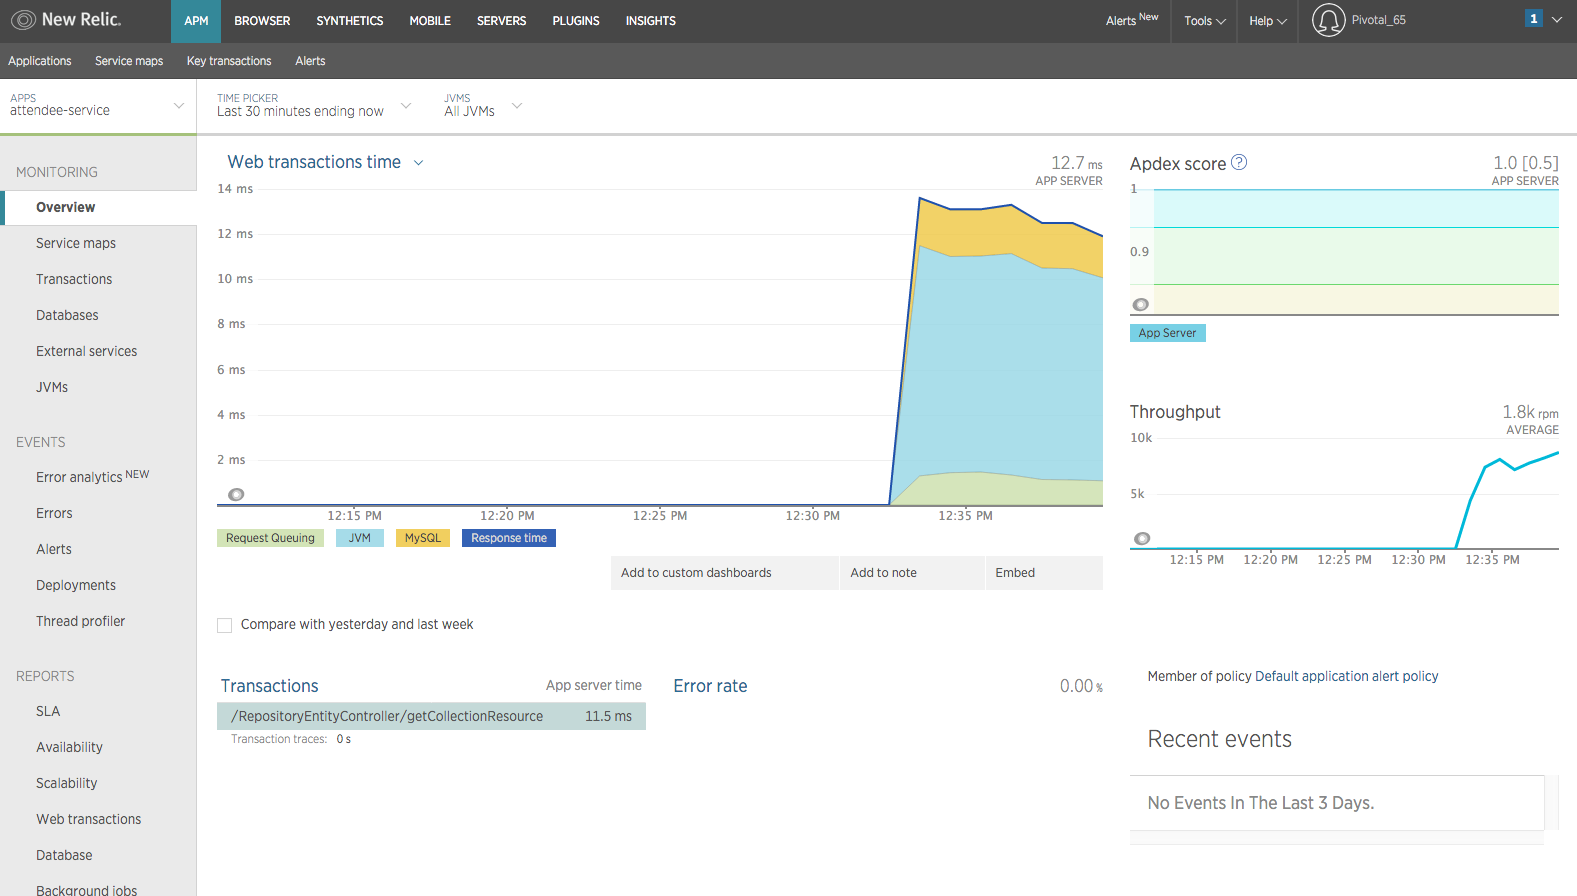
Task: Click the 1.8k rpm average value
Action: pyautogui.click(x=1530, y=412)
